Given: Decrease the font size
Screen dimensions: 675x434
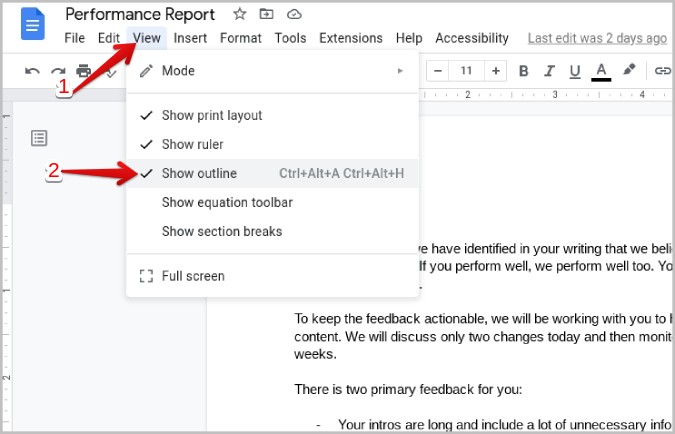Looking at the screenshot, I should [438, 71].
